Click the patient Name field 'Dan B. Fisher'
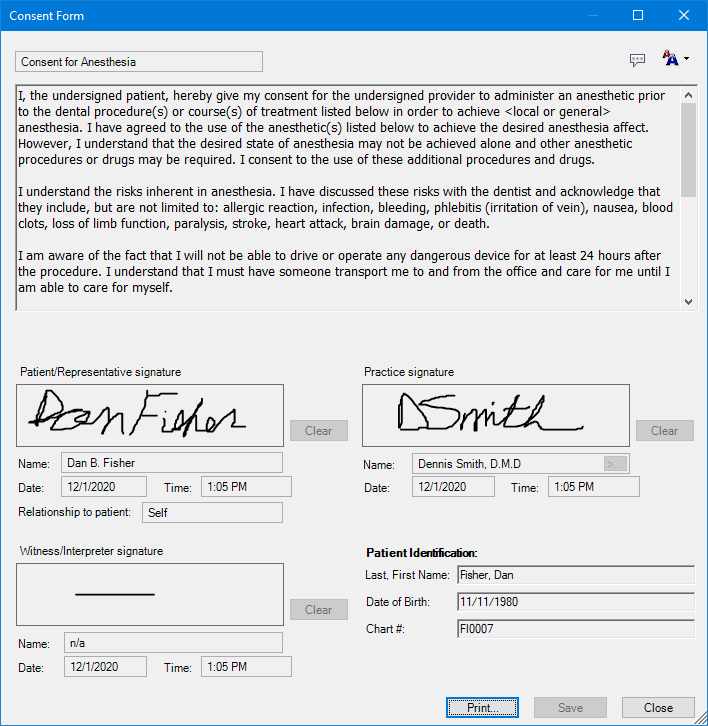This screenshot has height=726, width=708. point(171,463)
